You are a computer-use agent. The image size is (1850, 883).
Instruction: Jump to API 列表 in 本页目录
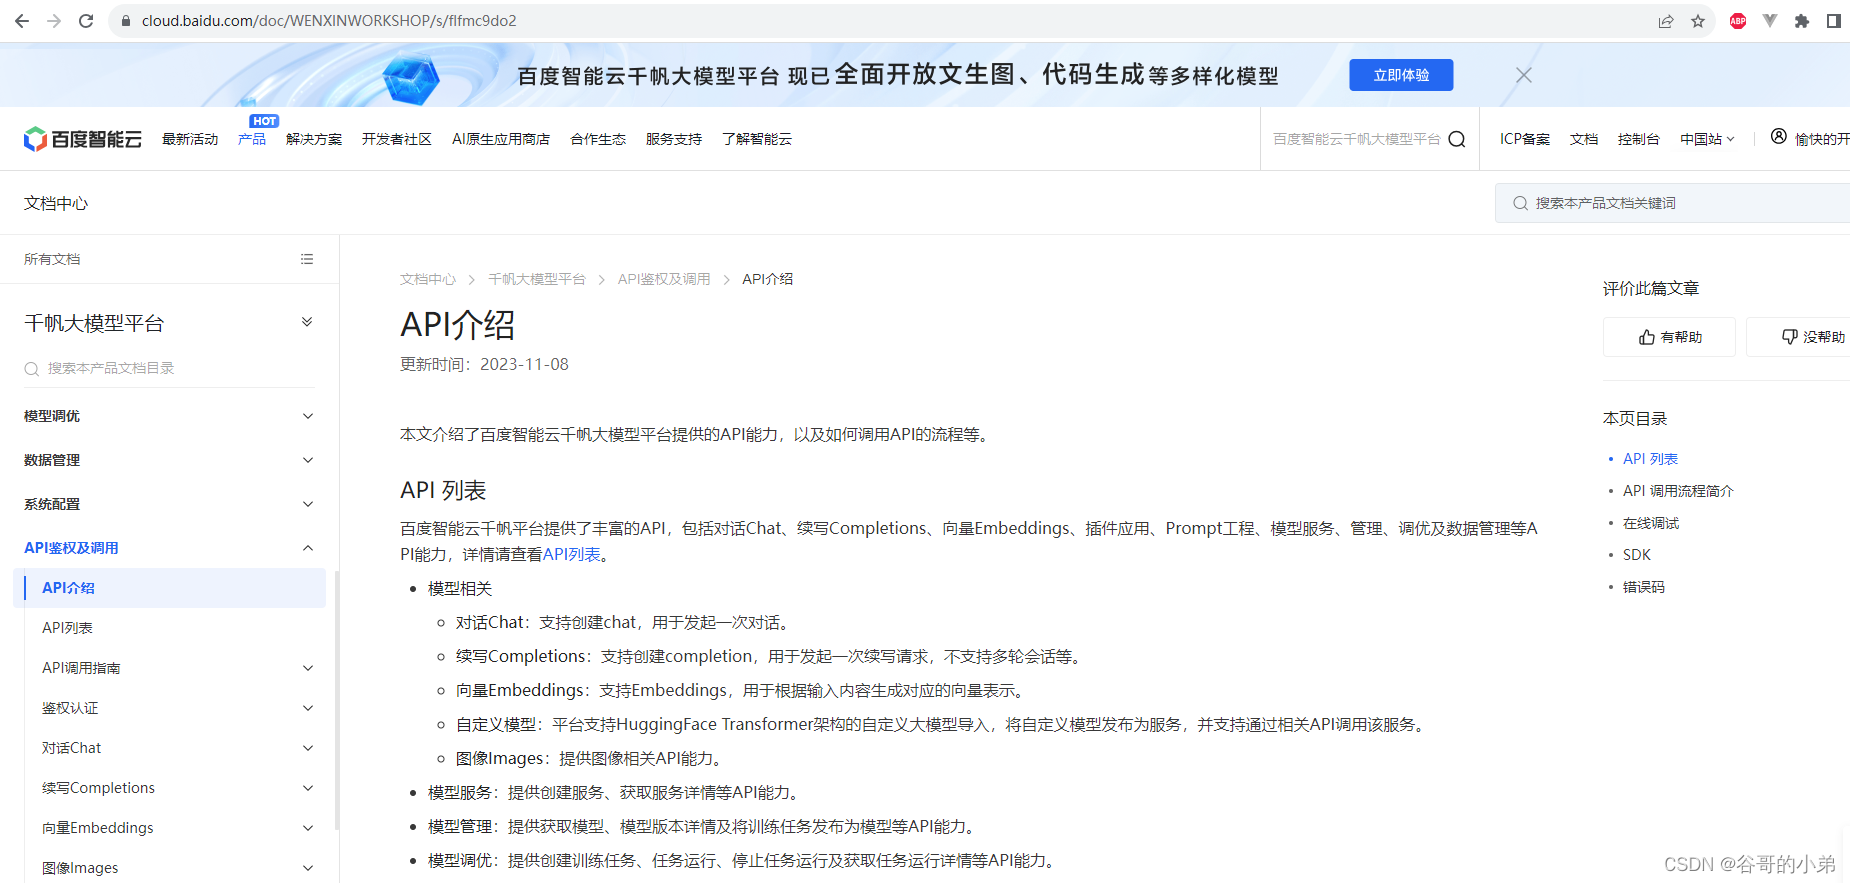(x=1650, y=459)
